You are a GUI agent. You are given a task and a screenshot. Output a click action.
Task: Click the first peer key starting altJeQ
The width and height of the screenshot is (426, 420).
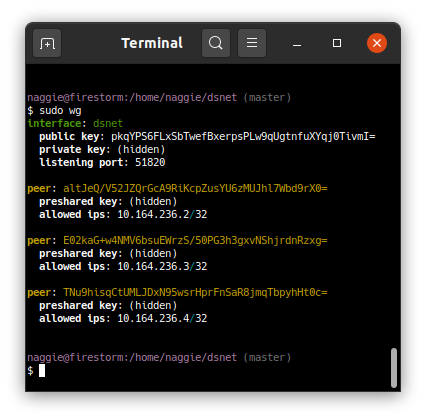(x=195, y=188)
